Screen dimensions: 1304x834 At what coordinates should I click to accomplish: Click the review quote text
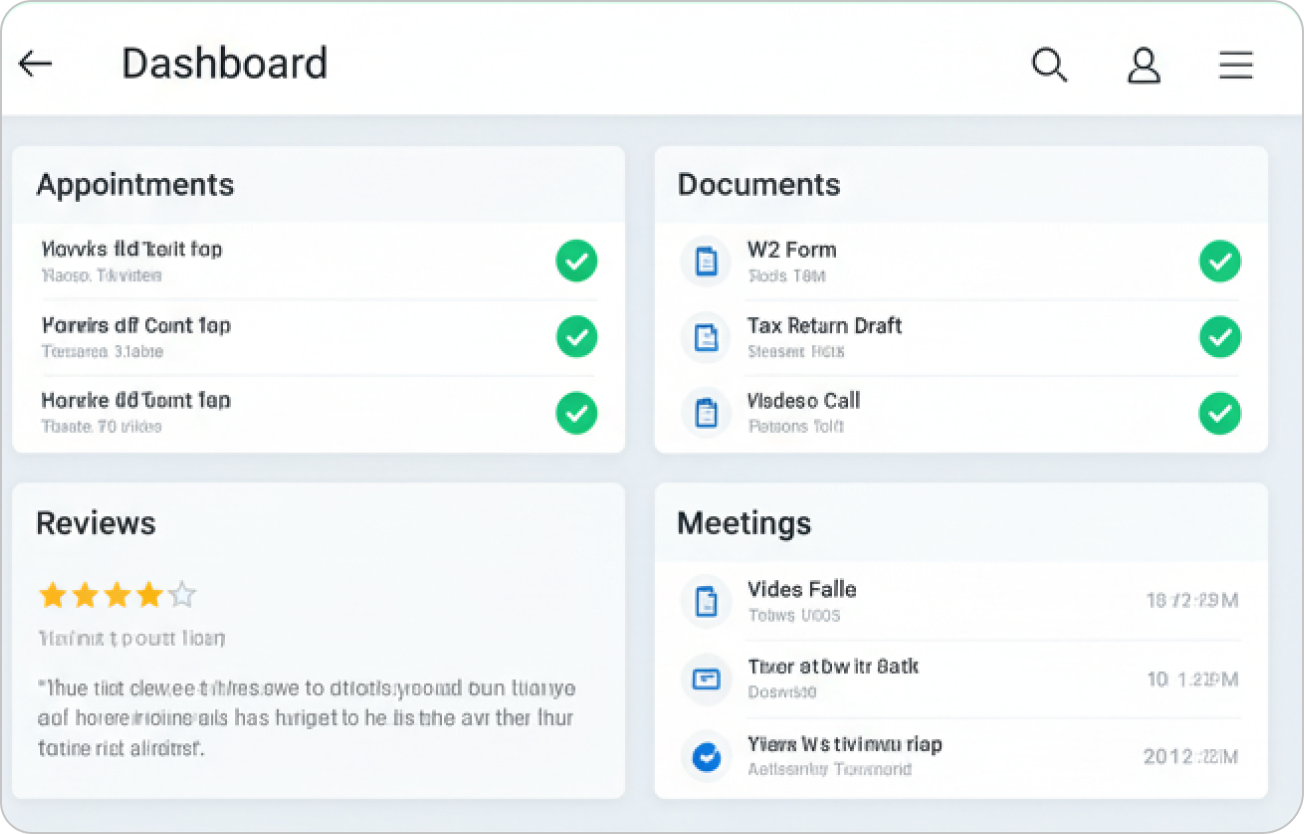(306, 718)
